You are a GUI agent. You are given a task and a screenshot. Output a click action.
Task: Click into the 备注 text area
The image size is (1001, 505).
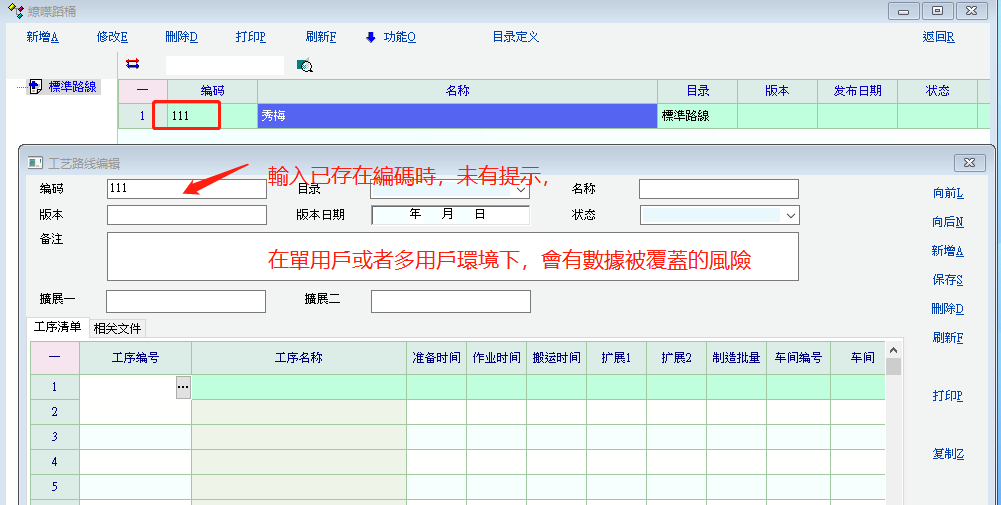tap(452, 256)
